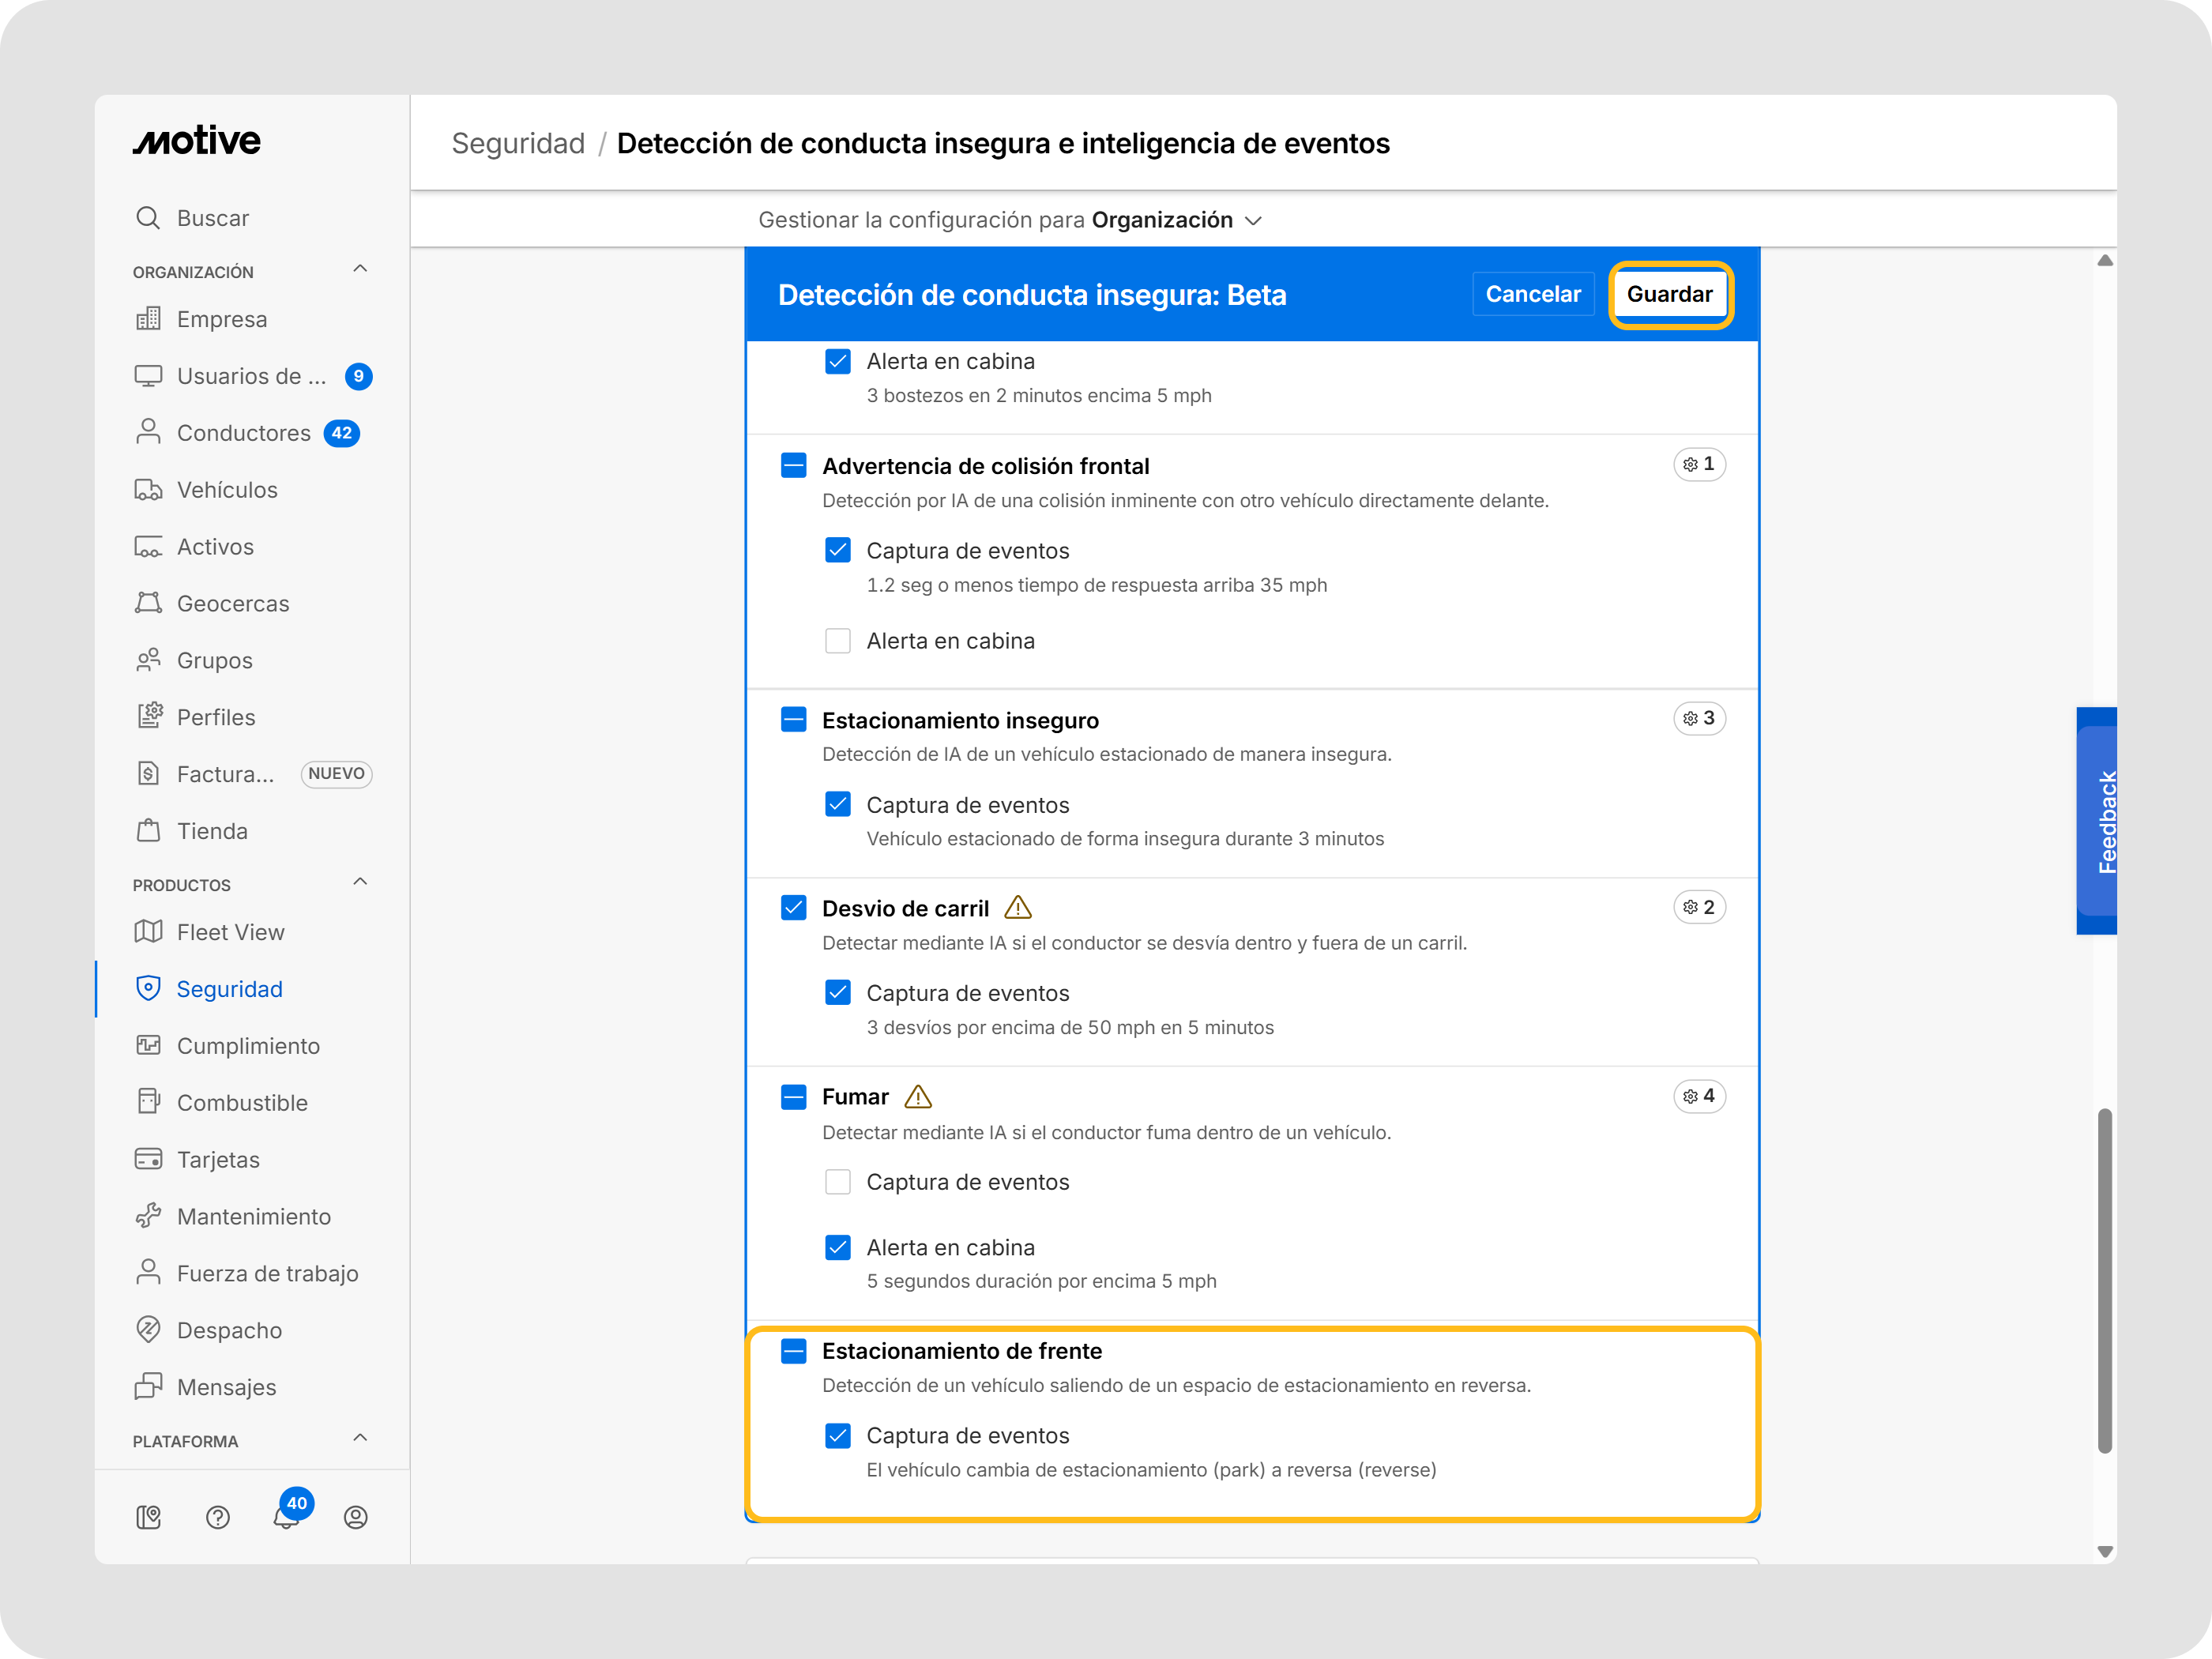Open the Organización configuration dropdown
This screenshot has height=1659, width=2212.
[x=1176, y=220]
